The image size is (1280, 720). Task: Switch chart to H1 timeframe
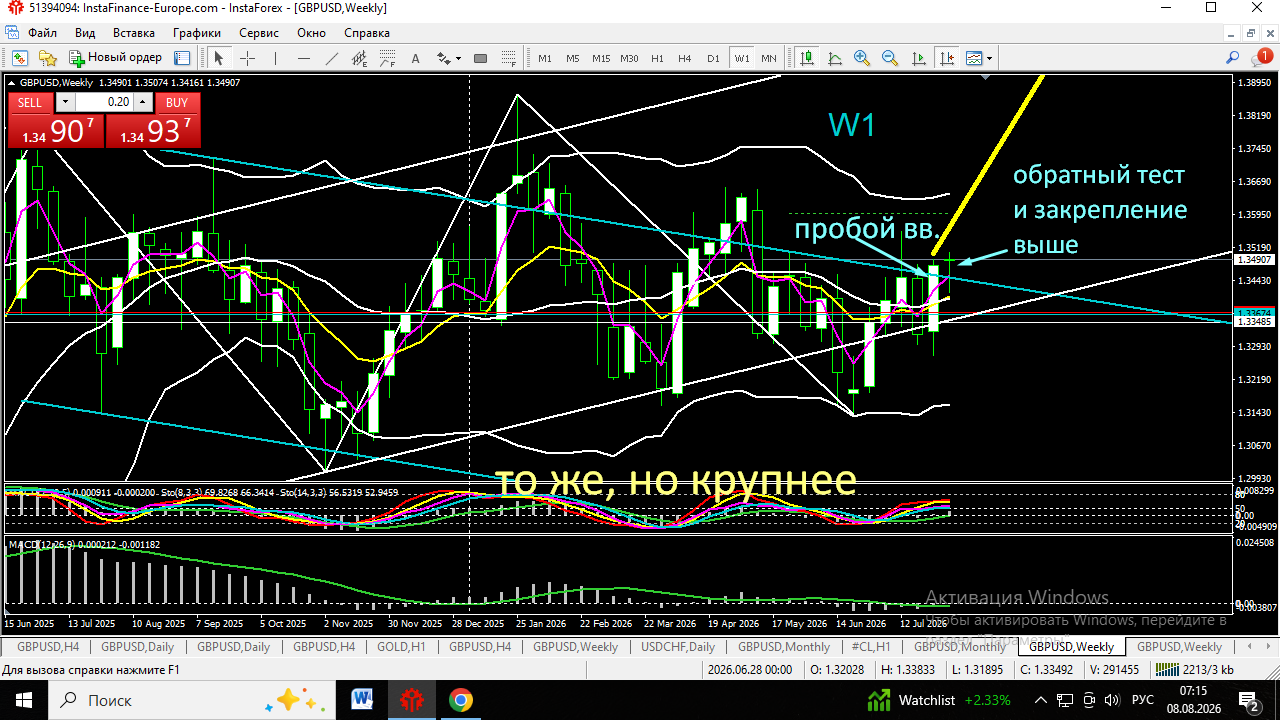click(x=657, y=58)
